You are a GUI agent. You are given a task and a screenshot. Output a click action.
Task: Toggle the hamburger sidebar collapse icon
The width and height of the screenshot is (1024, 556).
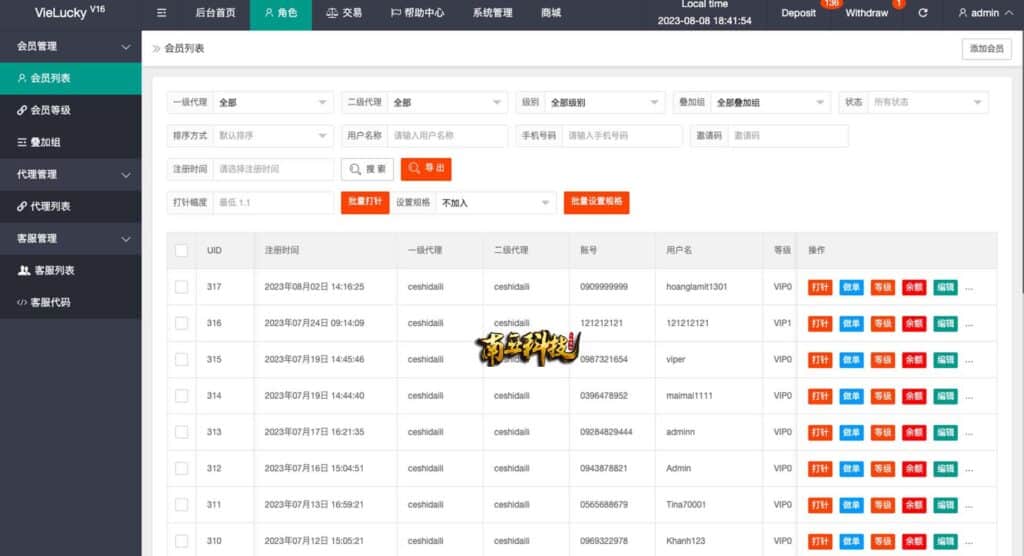[x=161, y=12]
